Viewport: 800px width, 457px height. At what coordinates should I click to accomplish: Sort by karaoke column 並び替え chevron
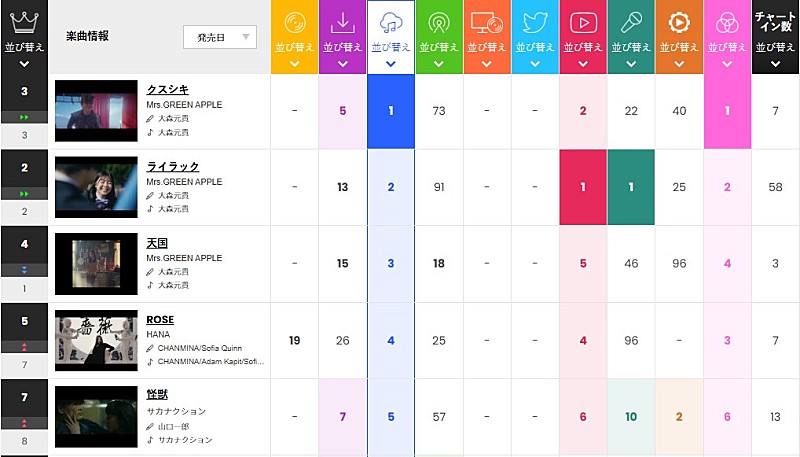click(631, 64)
